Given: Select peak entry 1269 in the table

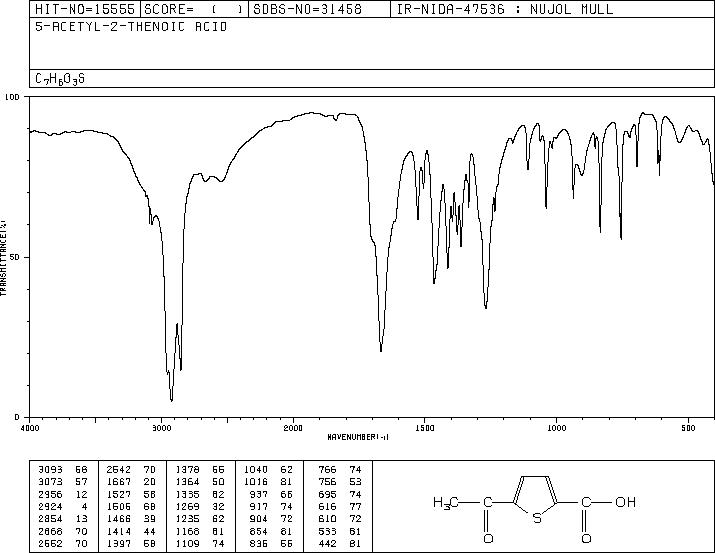Looking at the screenshot, I should click(187, 506).
